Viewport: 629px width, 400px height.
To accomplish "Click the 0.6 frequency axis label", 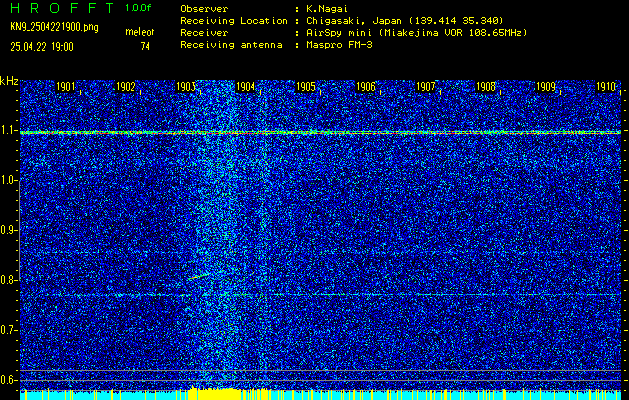I will tap(8, 380).
